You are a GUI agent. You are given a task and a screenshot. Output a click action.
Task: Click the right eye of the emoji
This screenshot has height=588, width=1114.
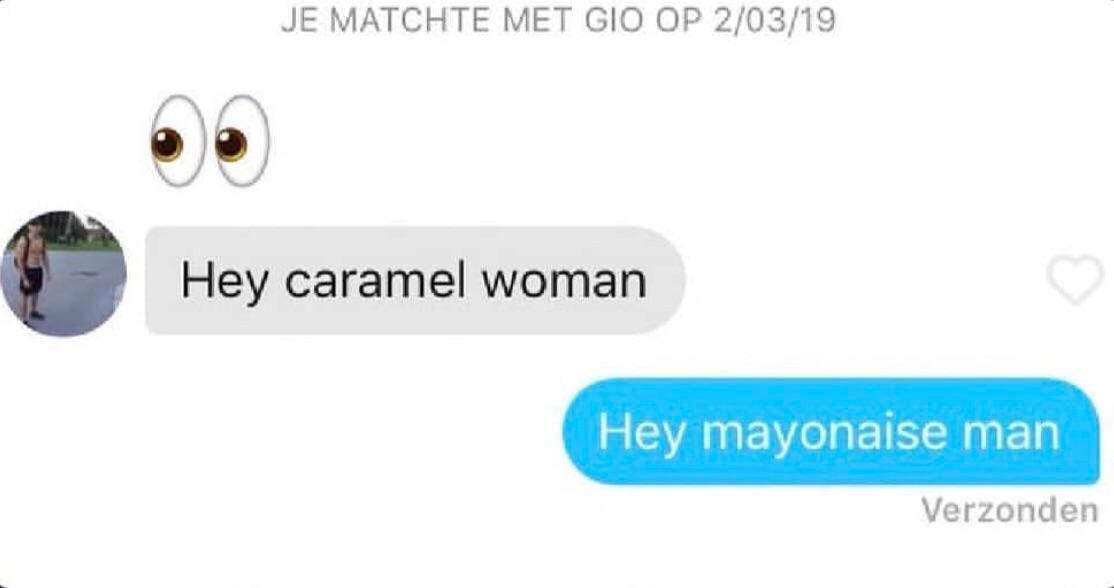point(242,141)
